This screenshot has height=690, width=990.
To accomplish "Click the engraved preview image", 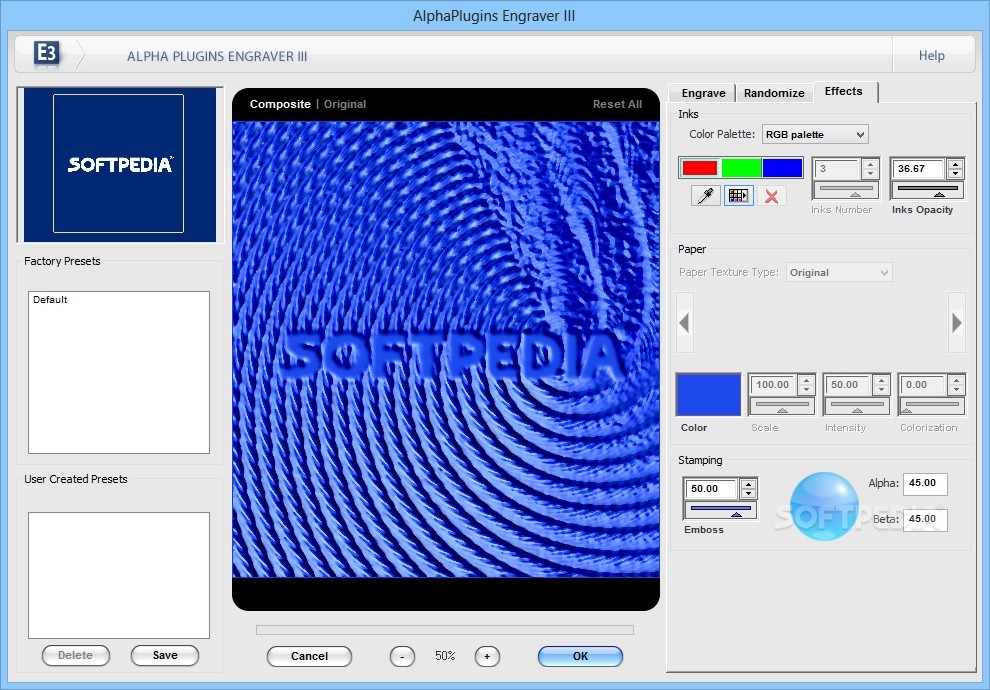I will (446, 349).
